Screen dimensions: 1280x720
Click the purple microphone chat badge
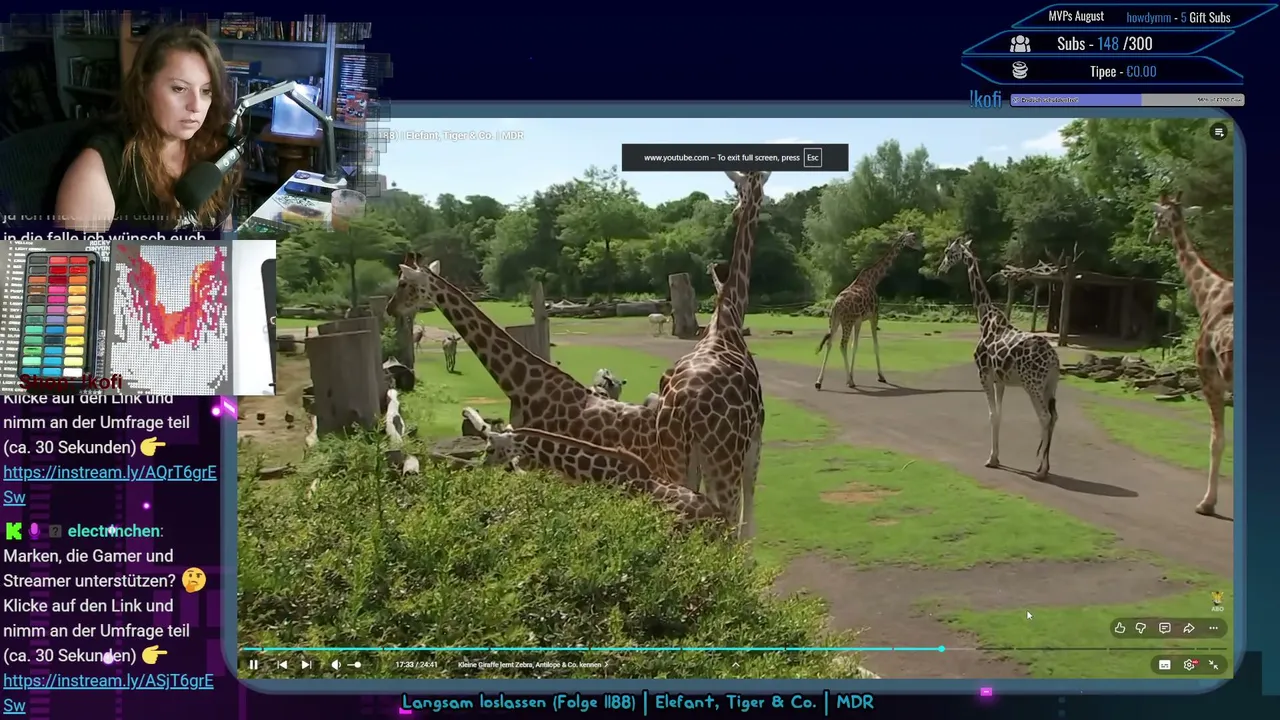34,531
